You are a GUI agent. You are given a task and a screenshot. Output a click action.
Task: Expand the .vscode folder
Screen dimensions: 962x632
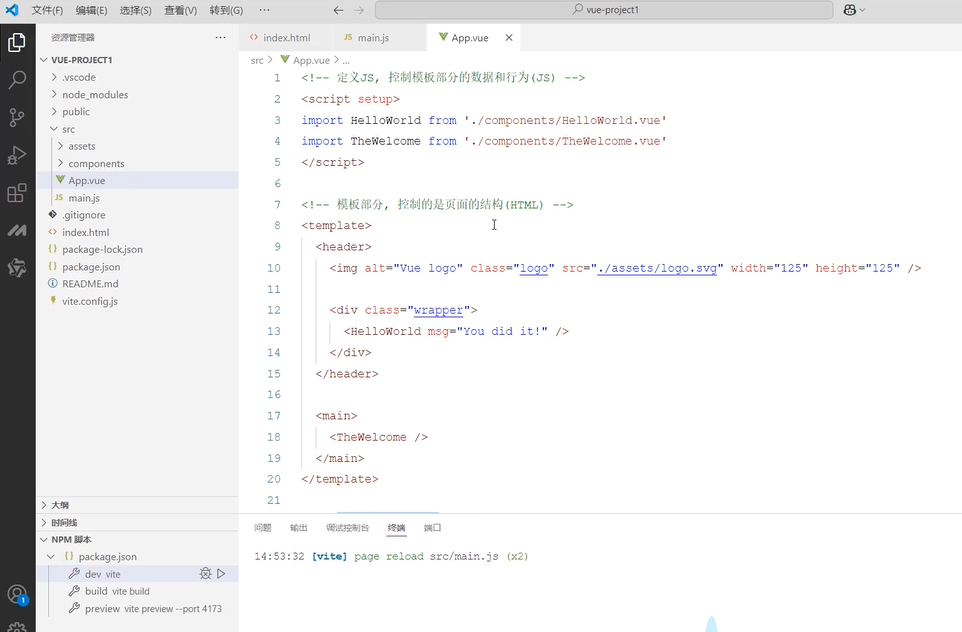pos(55,77)
